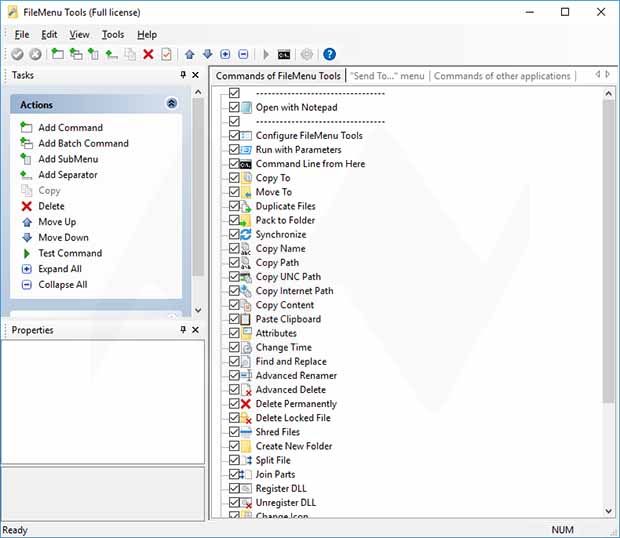Click the Tasks panel vertical scrollbar thumb

tap(198, 187)
